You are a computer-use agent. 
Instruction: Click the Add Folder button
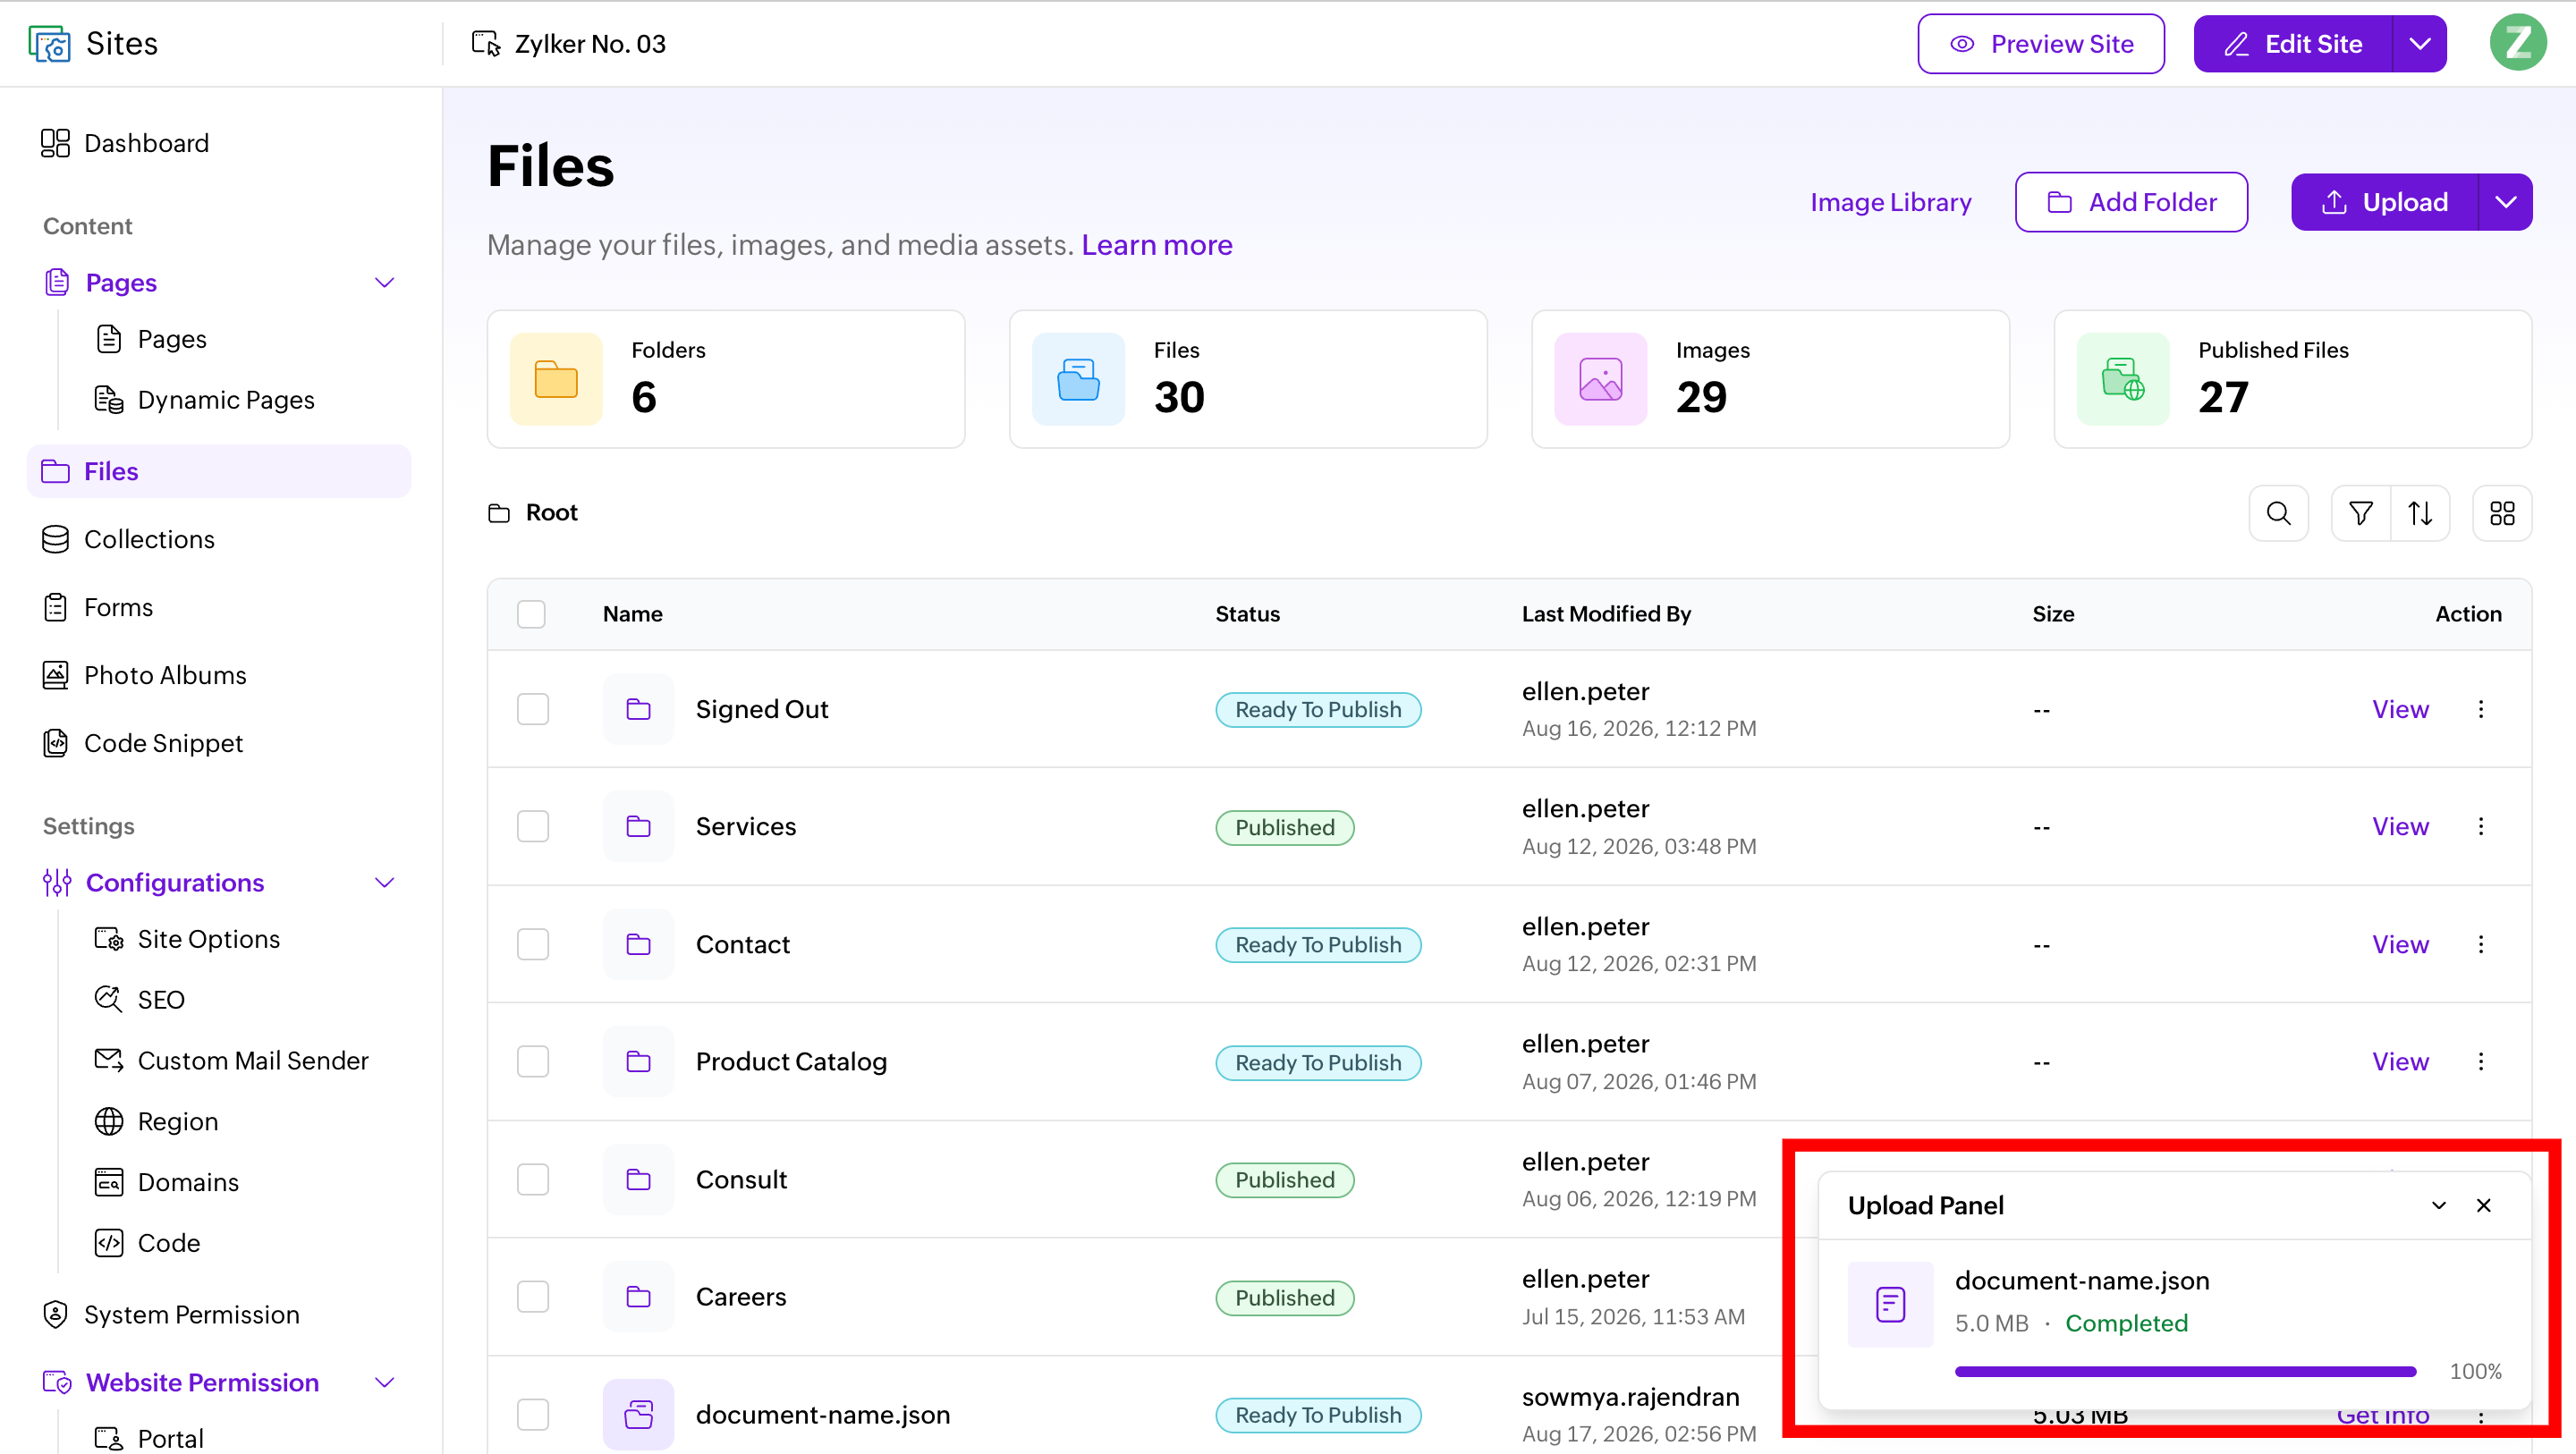tap(2131, 202)
